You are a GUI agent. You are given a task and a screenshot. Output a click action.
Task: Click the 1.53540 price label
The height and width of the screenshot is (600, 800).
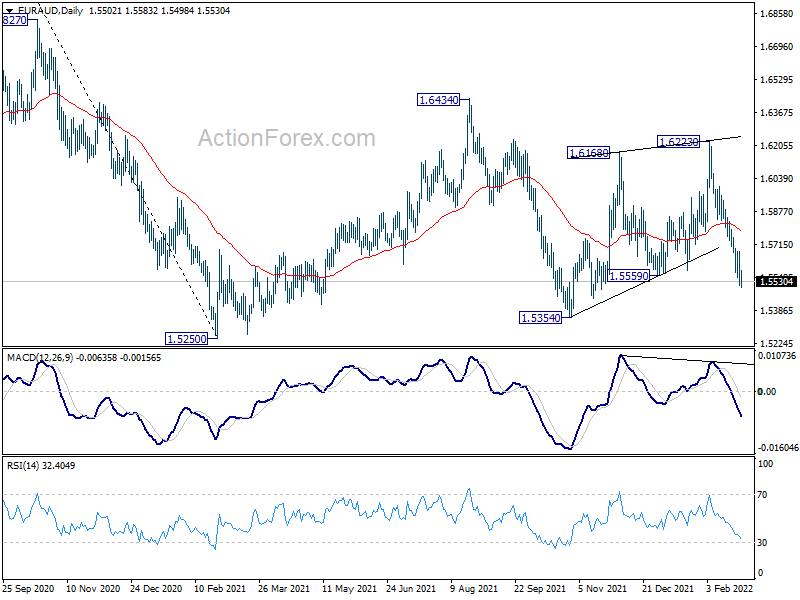click(540, 318)
